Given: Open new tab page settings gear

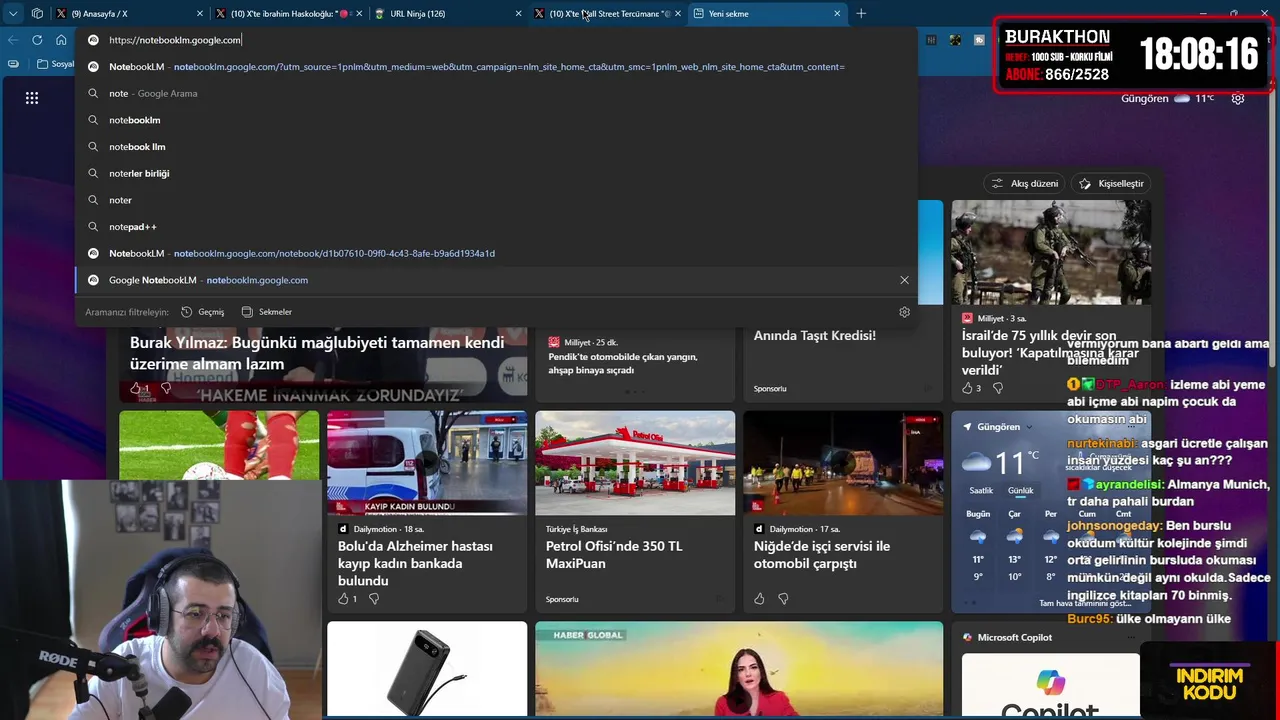Looking at the screenshot, I should [1238, 98].
